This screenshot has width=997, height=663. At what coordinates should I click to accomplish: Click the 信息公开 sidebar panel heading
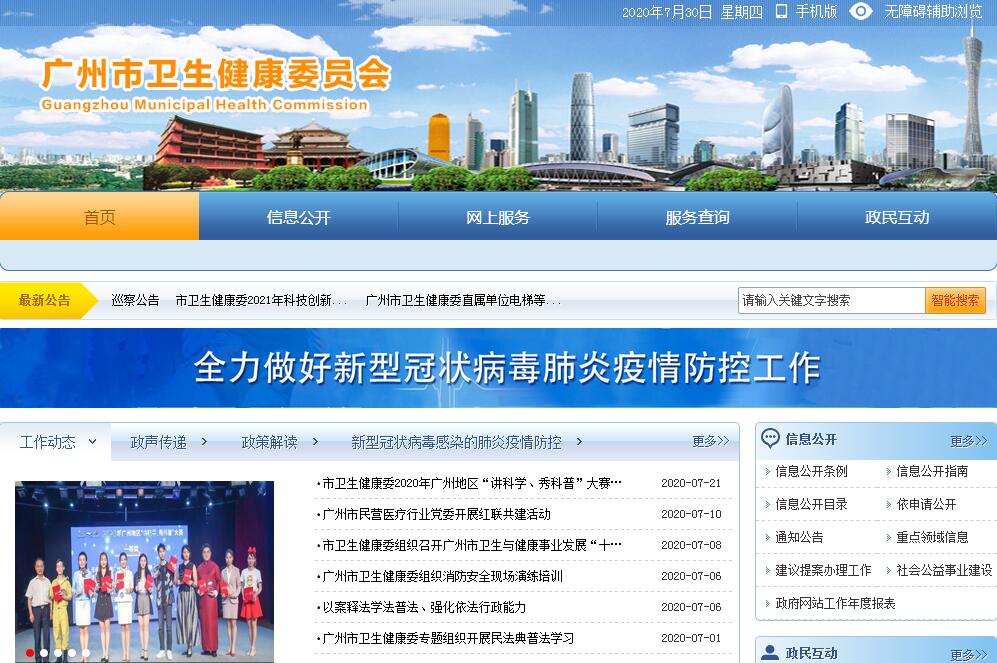tap(811, 439)
